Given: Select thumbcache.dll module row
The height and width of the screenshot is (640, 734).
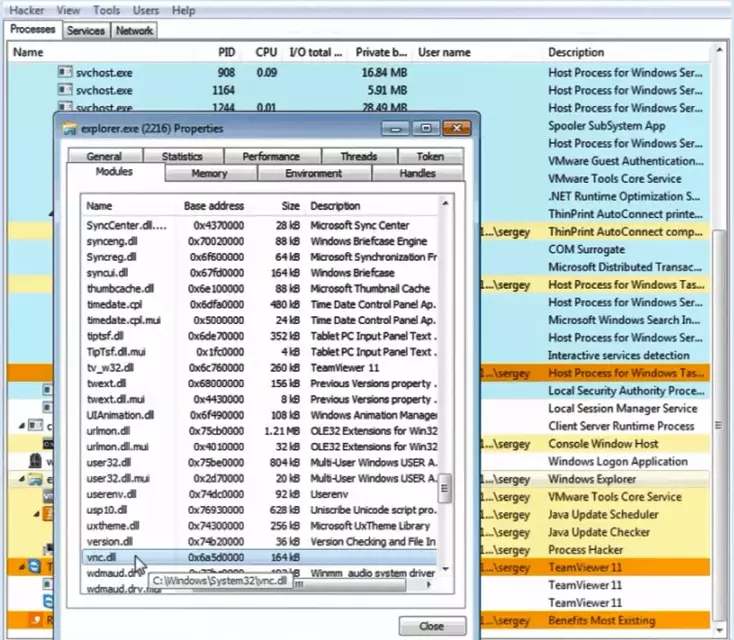Looking at the screenshot, I should (x=259, y=289).
